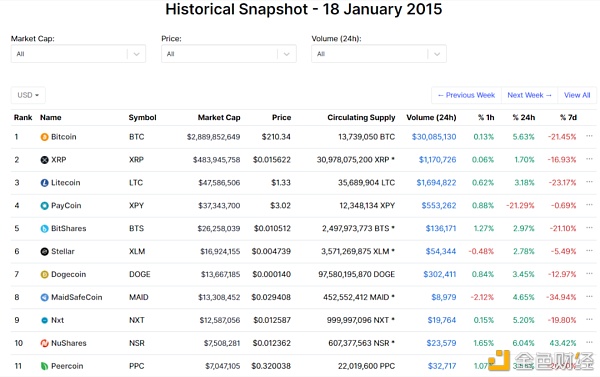Image resolution: width=600 pixels, height=377 pixels.
Task: Click the NuShares logo icon
Action: click(44, 343)
